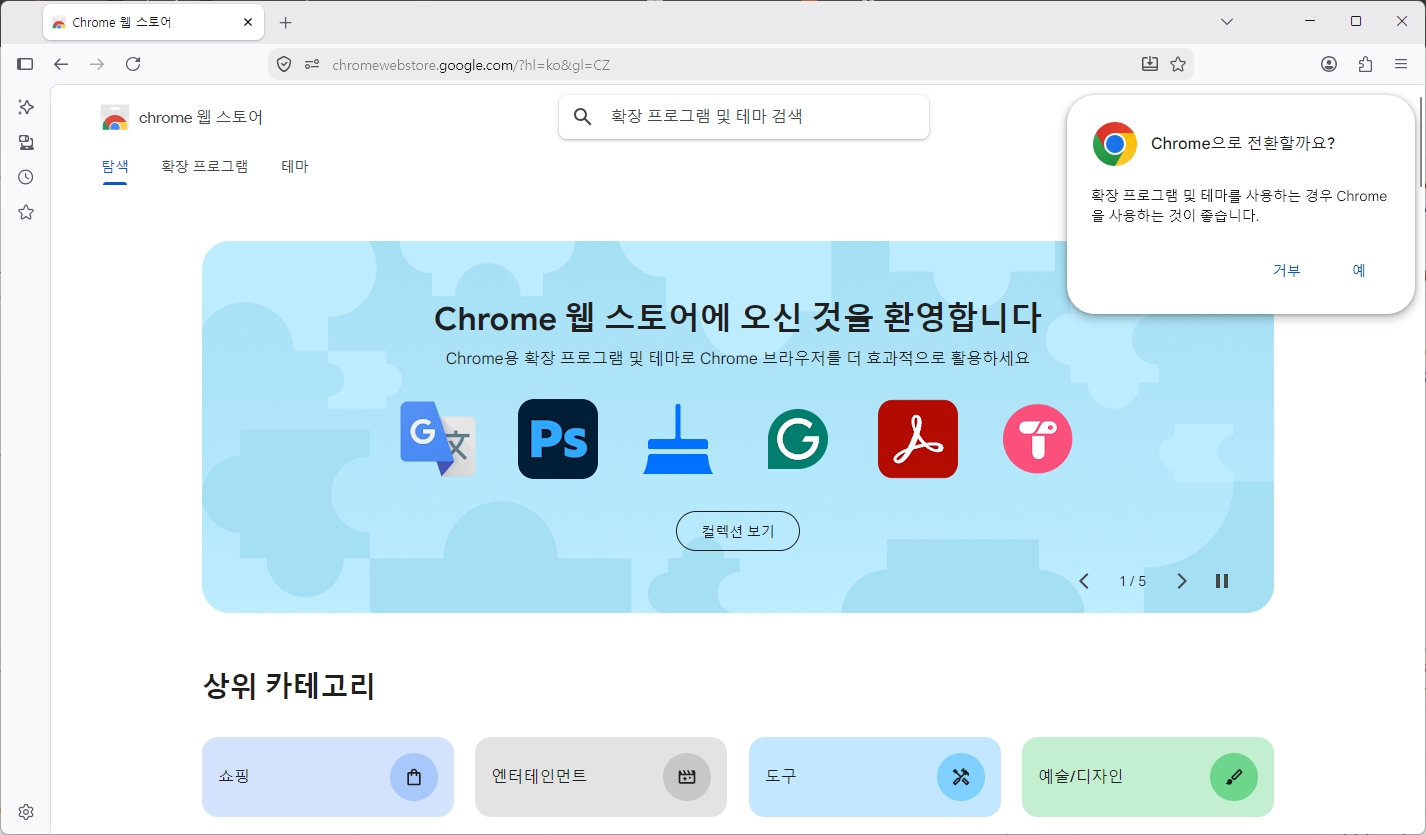The height and width of the screenshot is (835, 1426).
Task: Select the Chrome 웹 스토어 browser tab
Action: 153,22
